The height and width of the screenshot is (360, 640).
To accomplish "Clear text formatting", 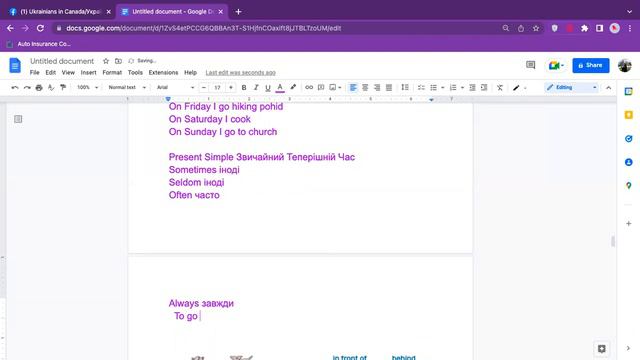I will click(x=500, y=87).
